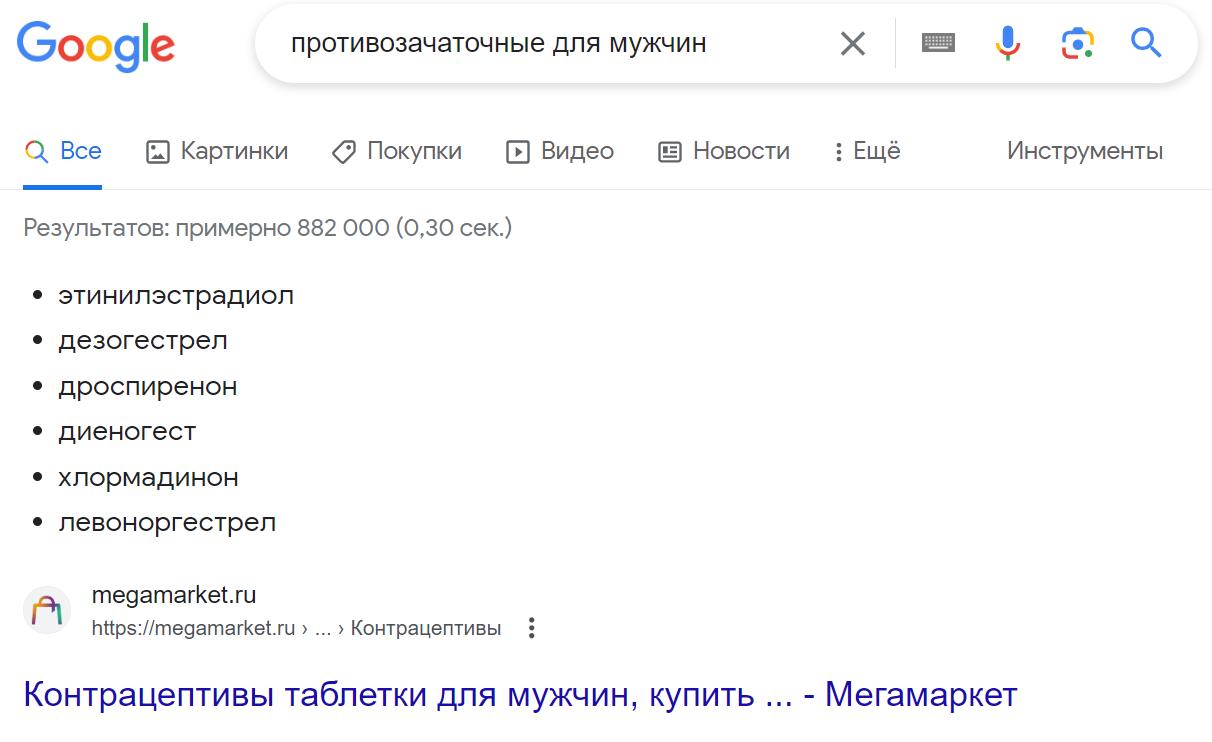Viewport: 1212px width, 742px height.
Task: Go to the Новости tab
Action: (x=724, y=151)
